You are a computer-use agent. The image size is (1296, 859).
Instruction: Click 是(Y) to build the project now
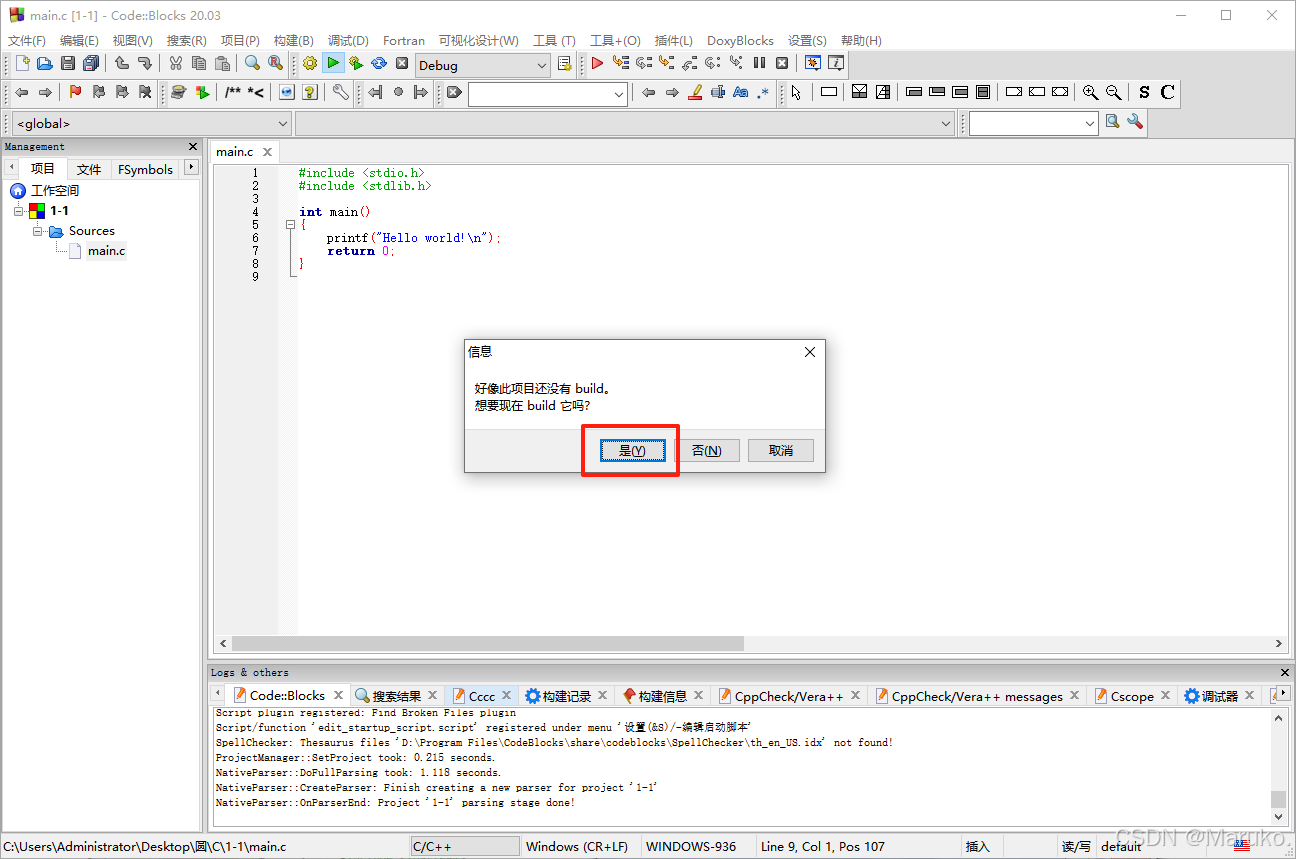pos(630,450)
